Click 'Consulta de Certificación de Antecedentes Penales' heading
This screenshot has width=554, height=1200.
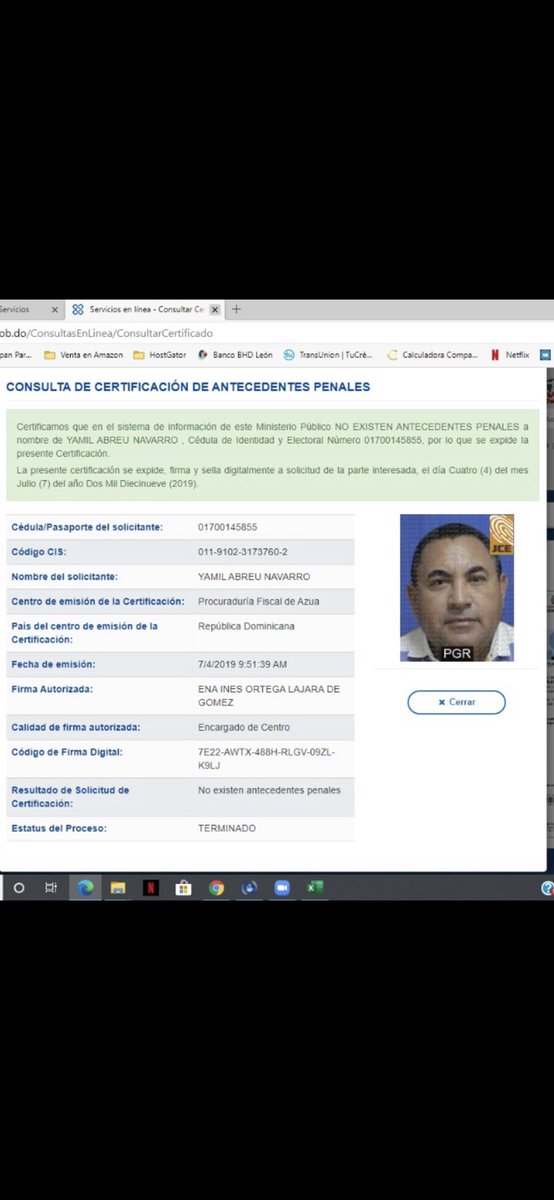tap(188, 387)
